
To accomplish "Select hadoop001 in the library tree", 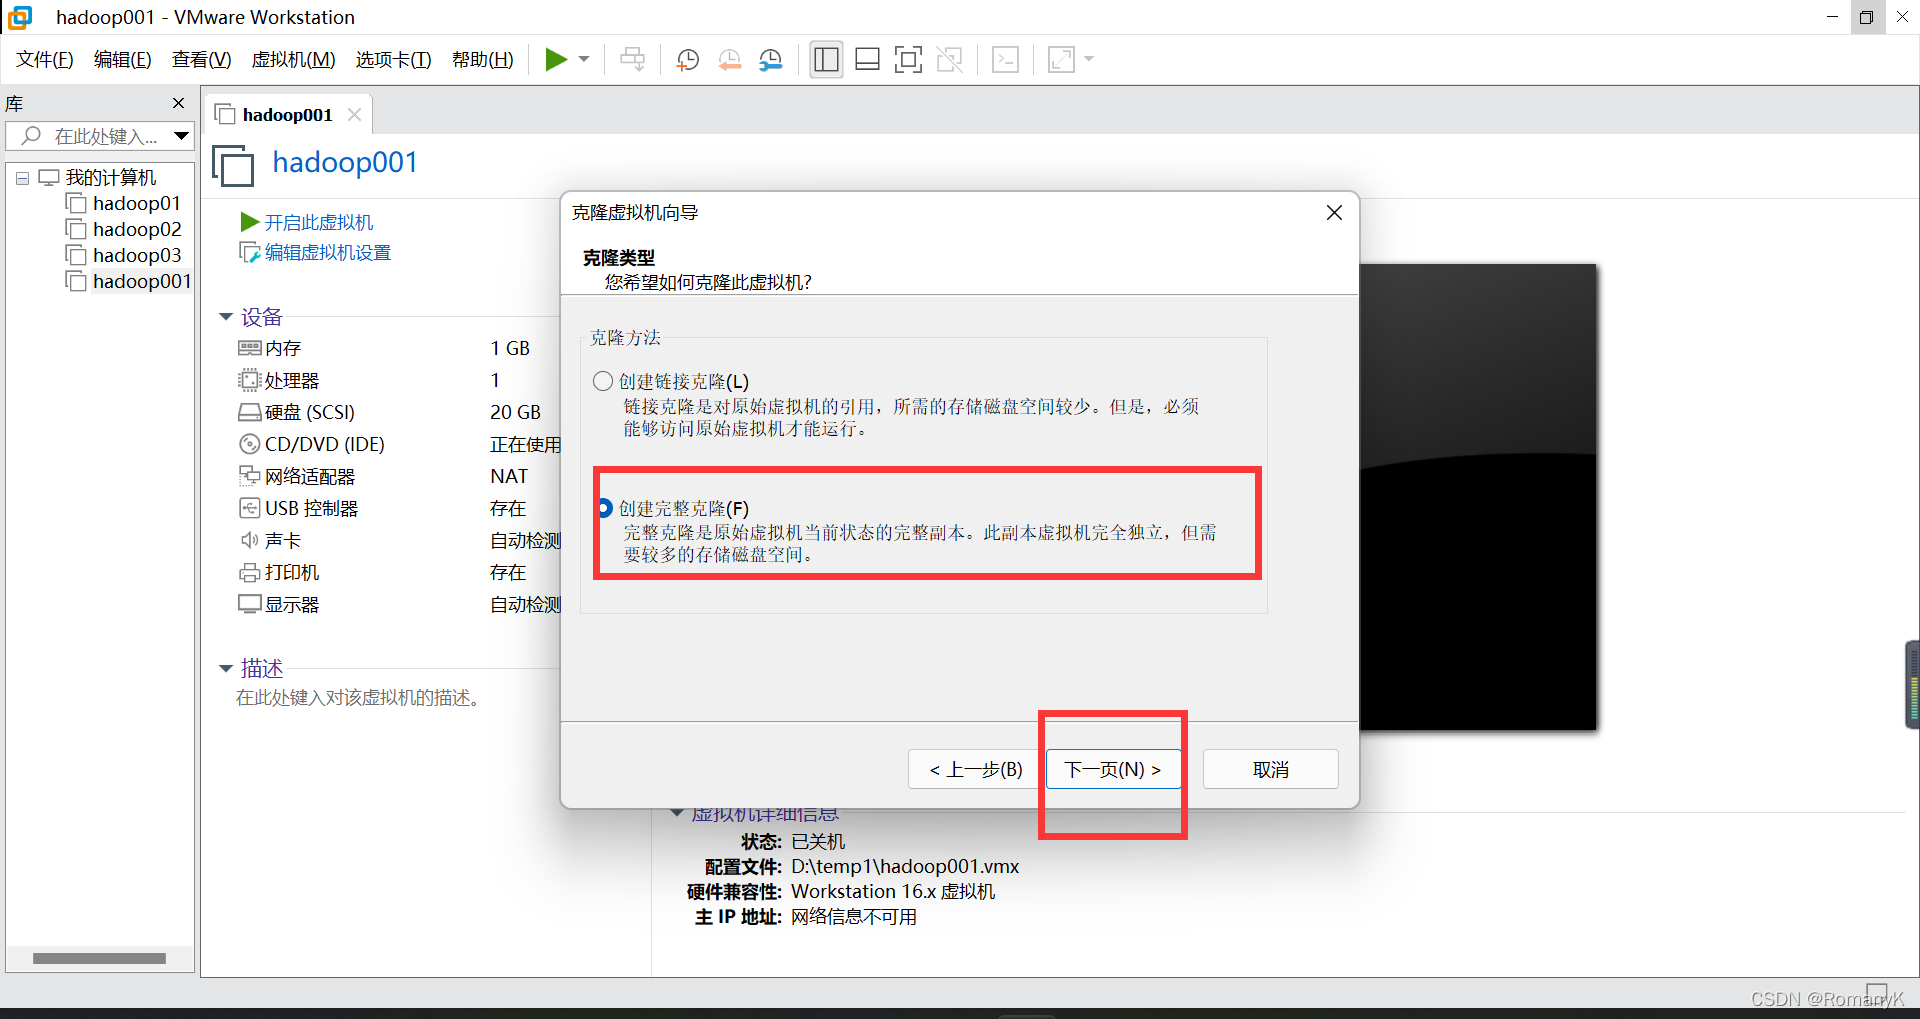I will [x=142, y=282].
